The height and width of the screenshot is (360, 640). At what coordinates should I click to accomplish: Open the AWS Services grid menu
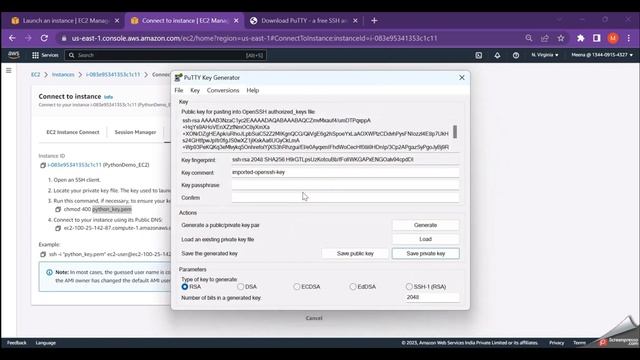click(45, 55)
